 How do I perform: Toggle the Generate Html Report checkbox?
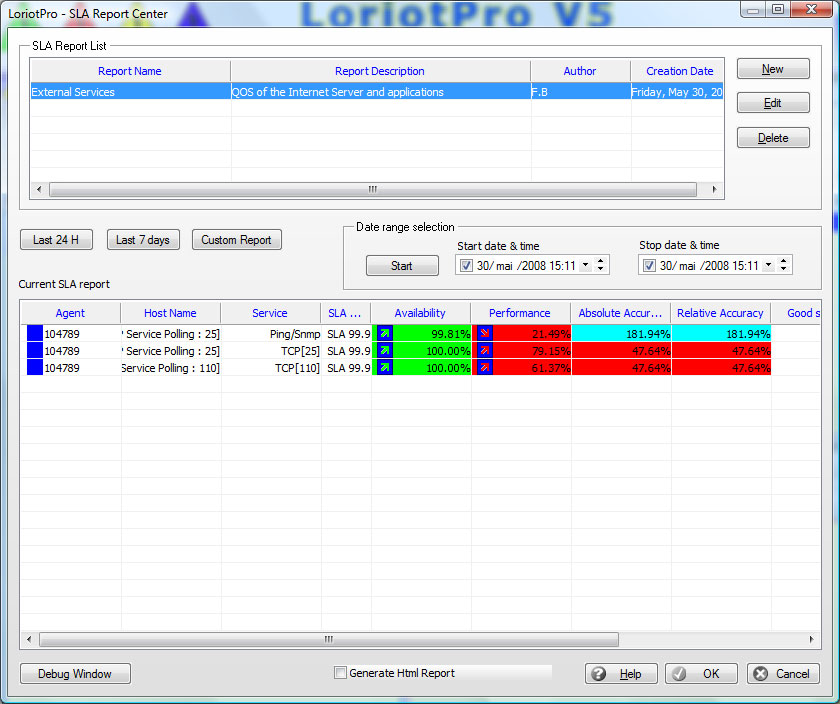coord(340,673)
